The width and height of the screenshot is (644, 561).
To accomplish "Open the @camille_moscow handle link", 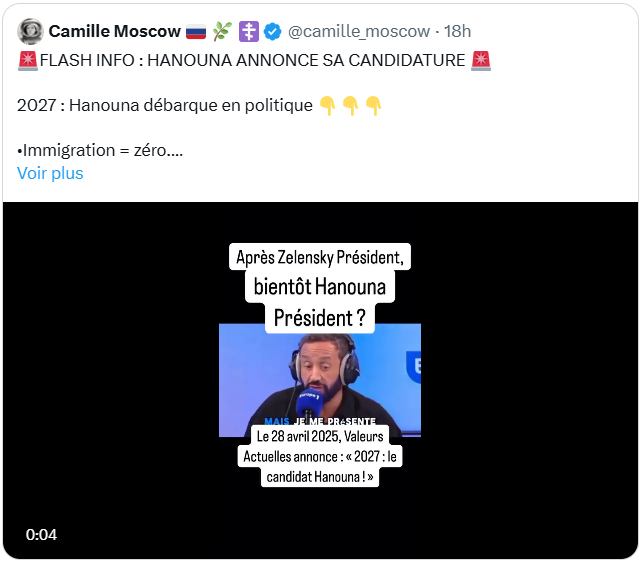I will tap(359, 31).
